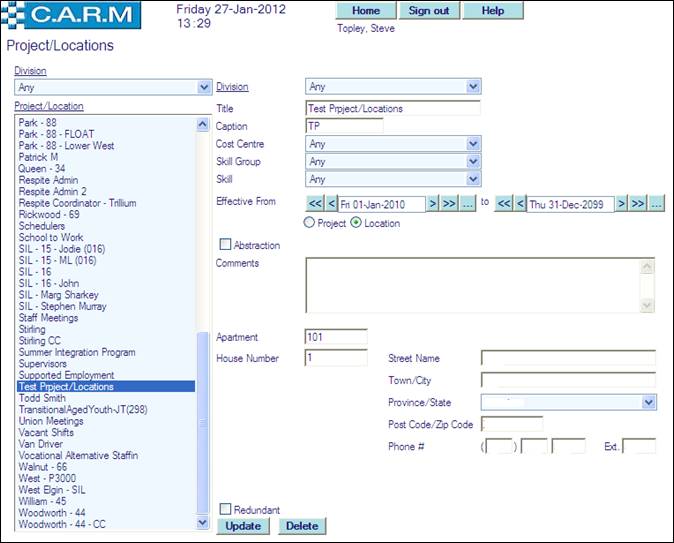Select the Project radio button
The image size is (674, 543).
[x=308, y=223]
